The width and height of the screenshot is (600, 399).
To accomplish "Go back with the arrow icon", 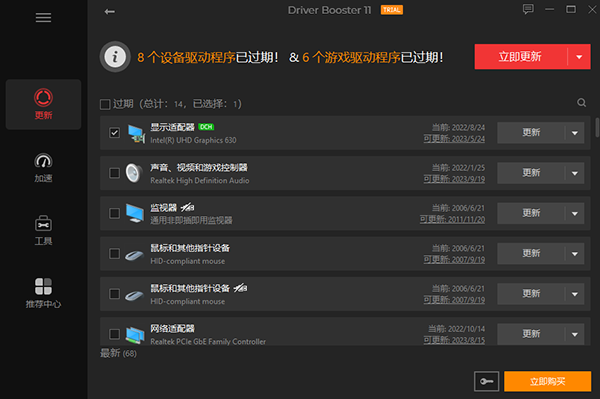I will pyautogui.click(x=109, y=12).
